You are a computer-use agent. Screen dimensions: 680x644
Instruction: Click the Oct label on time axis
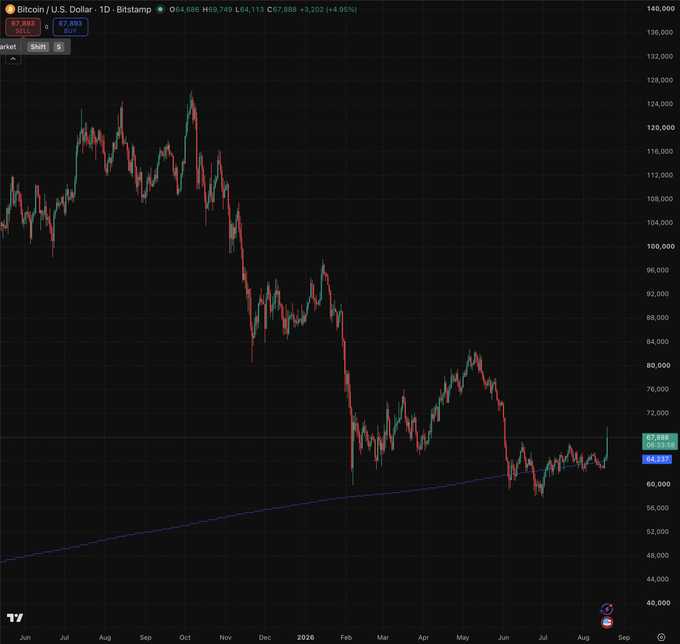click(x=185, y=637)
